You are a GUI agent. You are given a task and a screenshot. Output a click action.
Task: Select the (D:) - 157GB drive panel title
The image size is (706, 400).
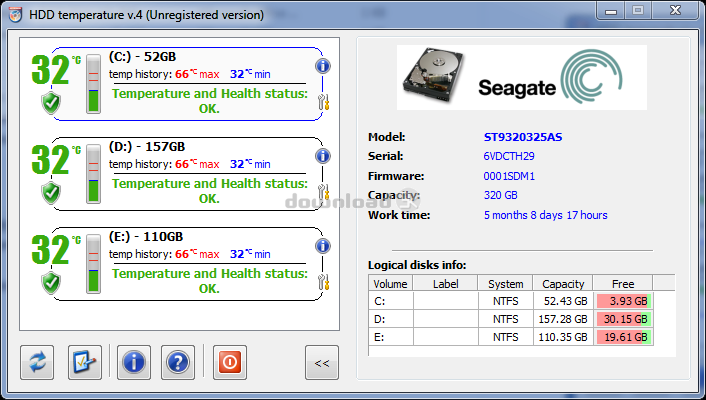147,147
